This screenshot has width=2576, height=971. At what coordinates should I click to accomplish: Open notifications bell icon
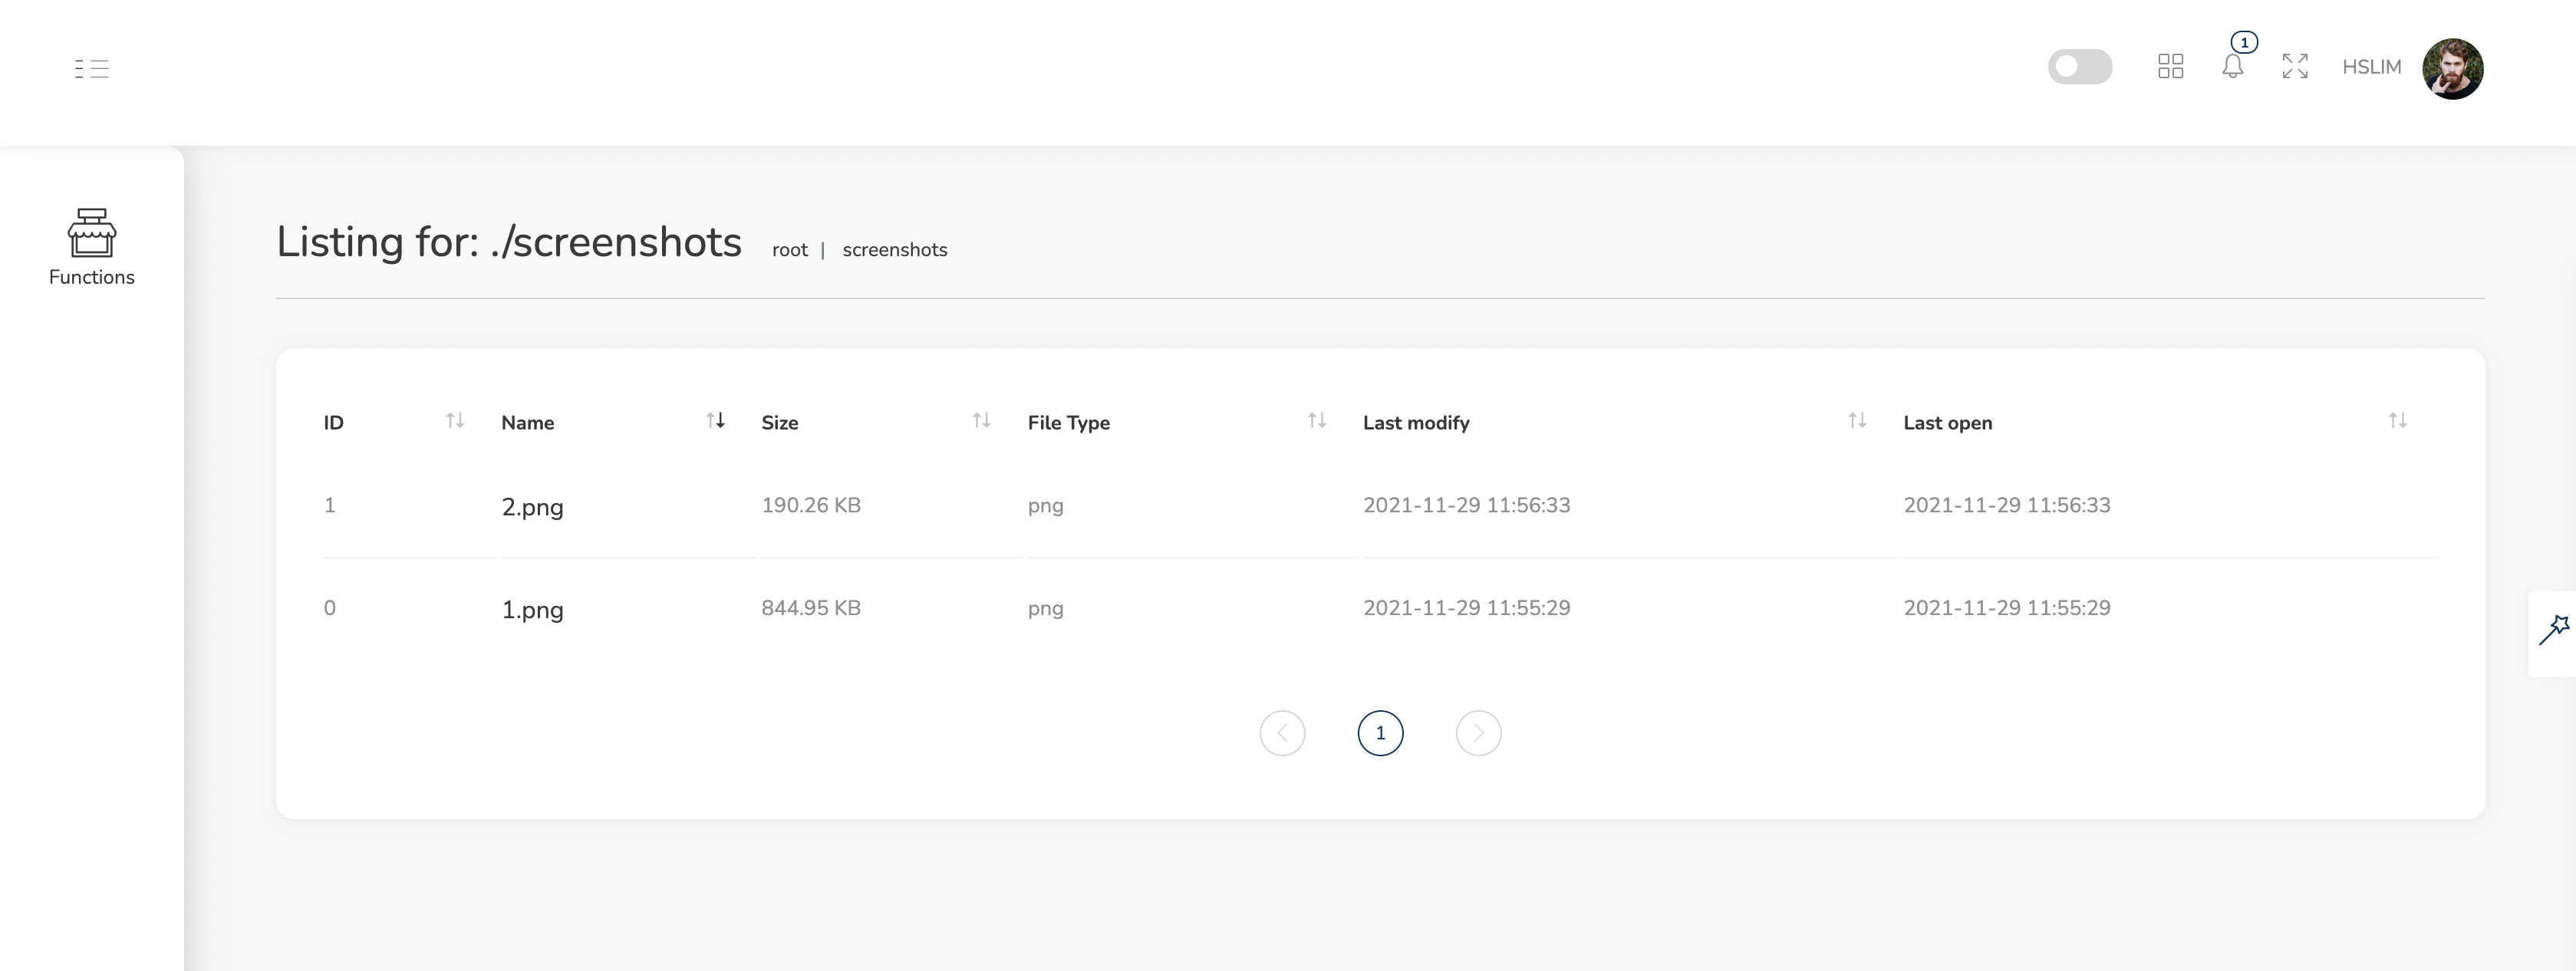pyautogui.click(x=2233, y=67)
